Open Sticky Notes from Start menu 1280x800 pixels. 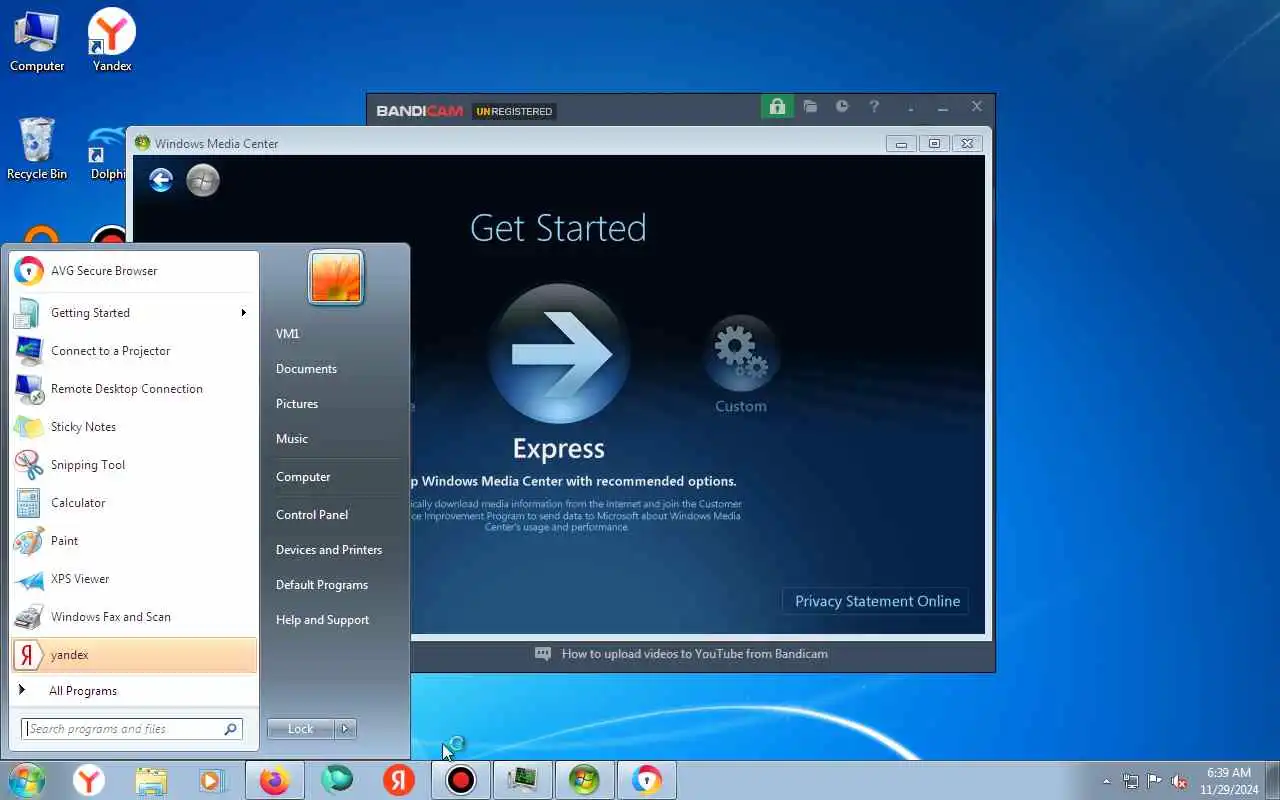coord(134,427)
